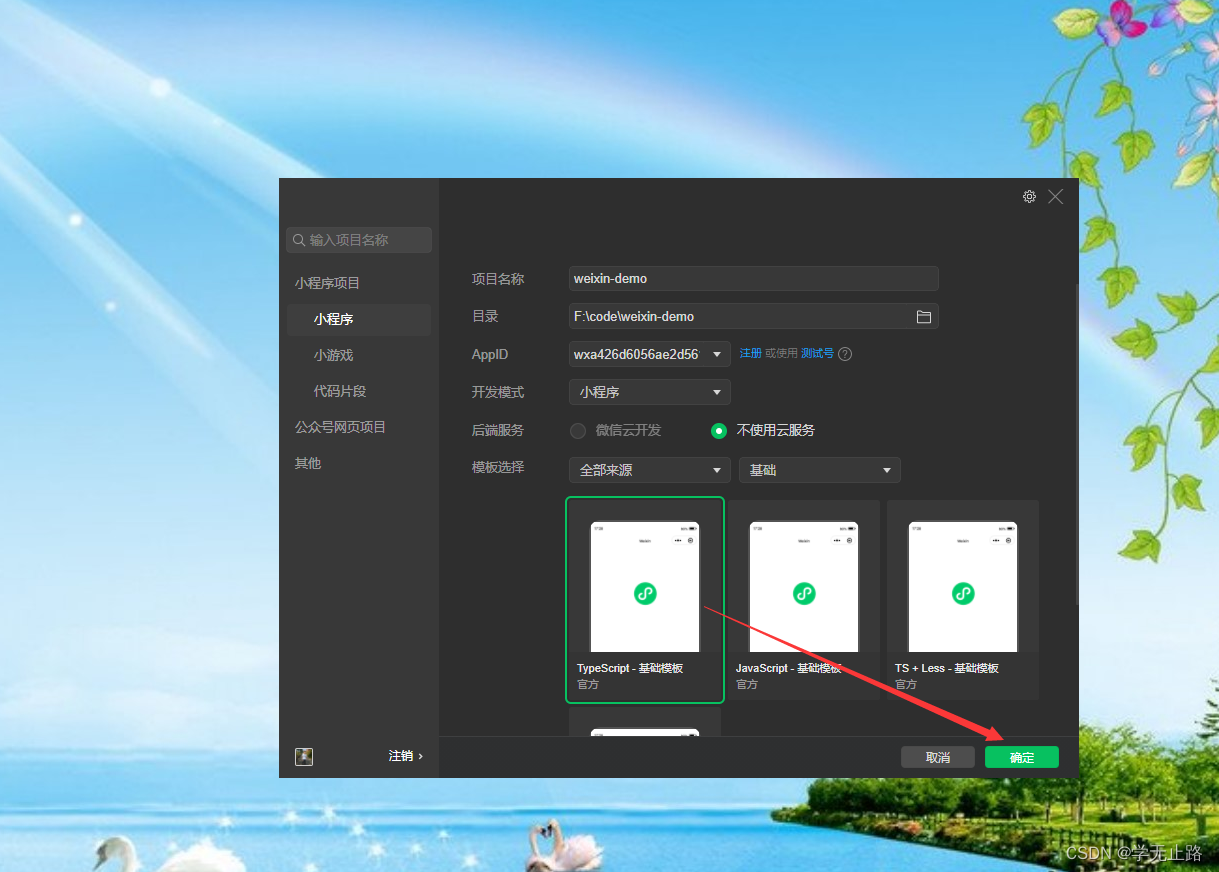Open the 开发模式 dropdown
Image resolution: width=1219 pixels, height=872 pixels.
[649, 392]
